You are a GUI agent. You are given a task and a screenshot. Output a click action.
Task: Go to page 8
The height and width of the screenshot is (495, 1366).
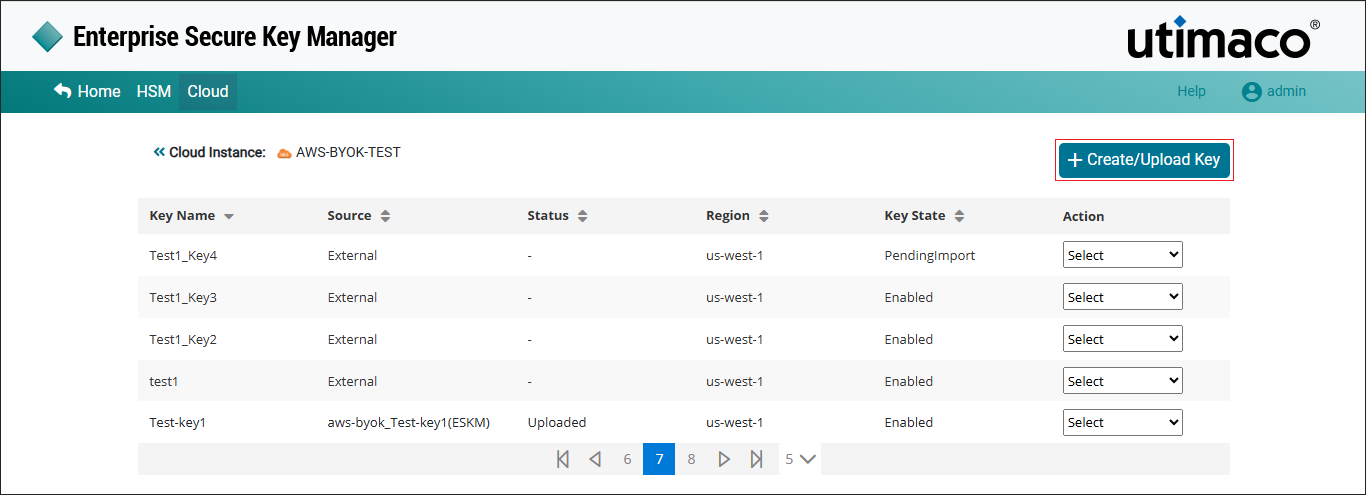click(691, 459)
